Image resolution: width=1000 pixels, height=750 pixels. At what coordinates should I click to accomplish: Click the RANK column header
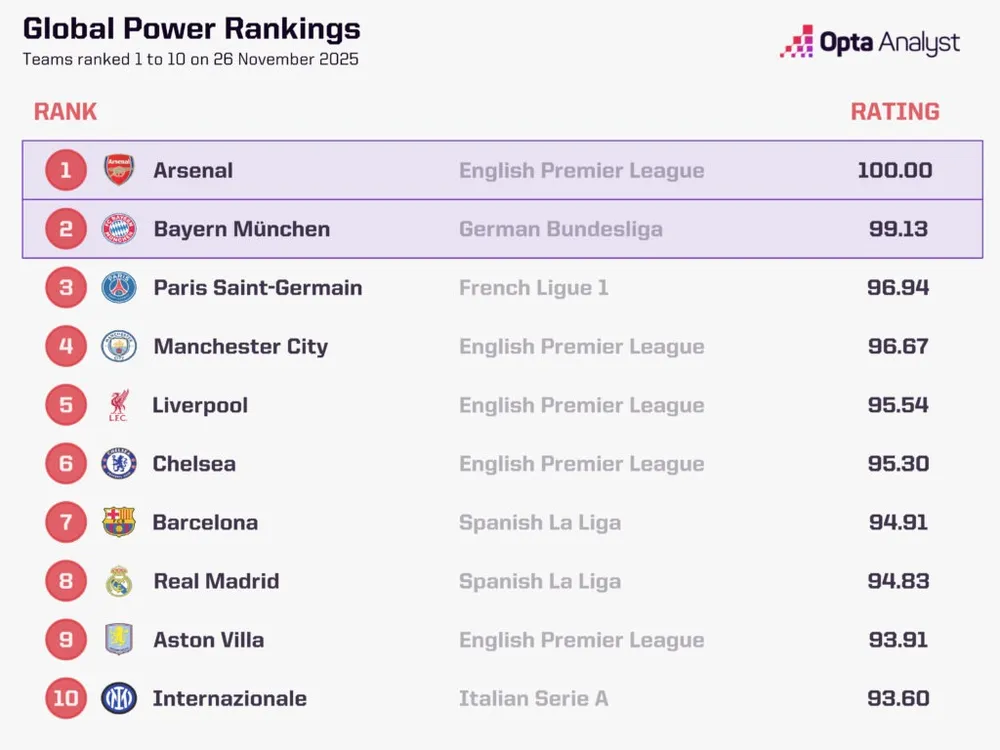pos(65,111)
